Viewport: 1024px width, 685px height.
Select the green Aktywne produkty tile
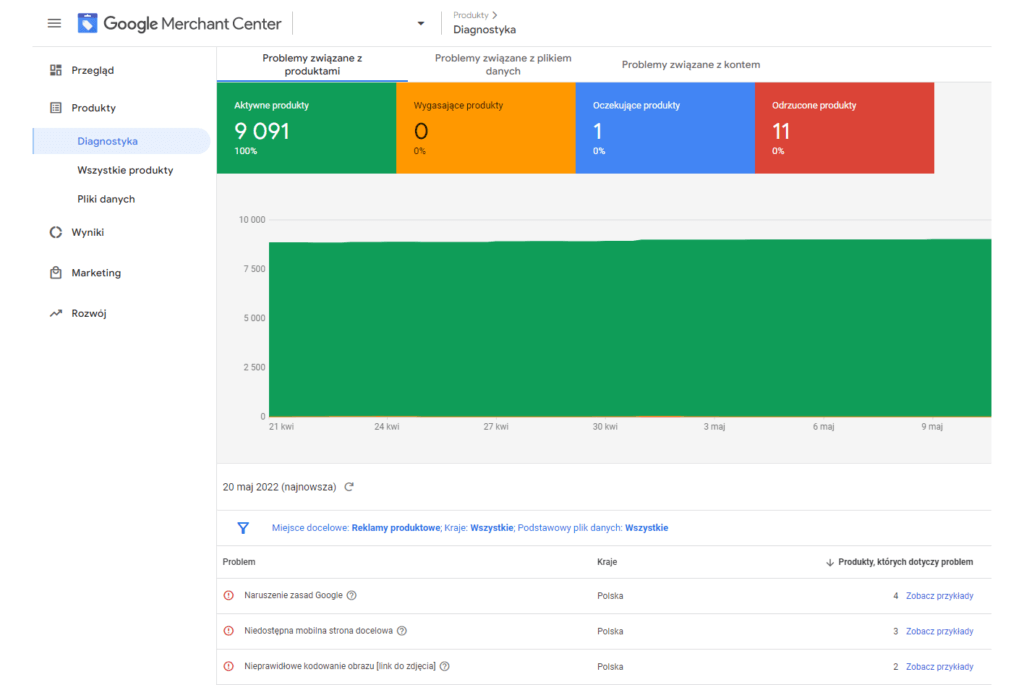pyautogui.click(x=306, y=128)
